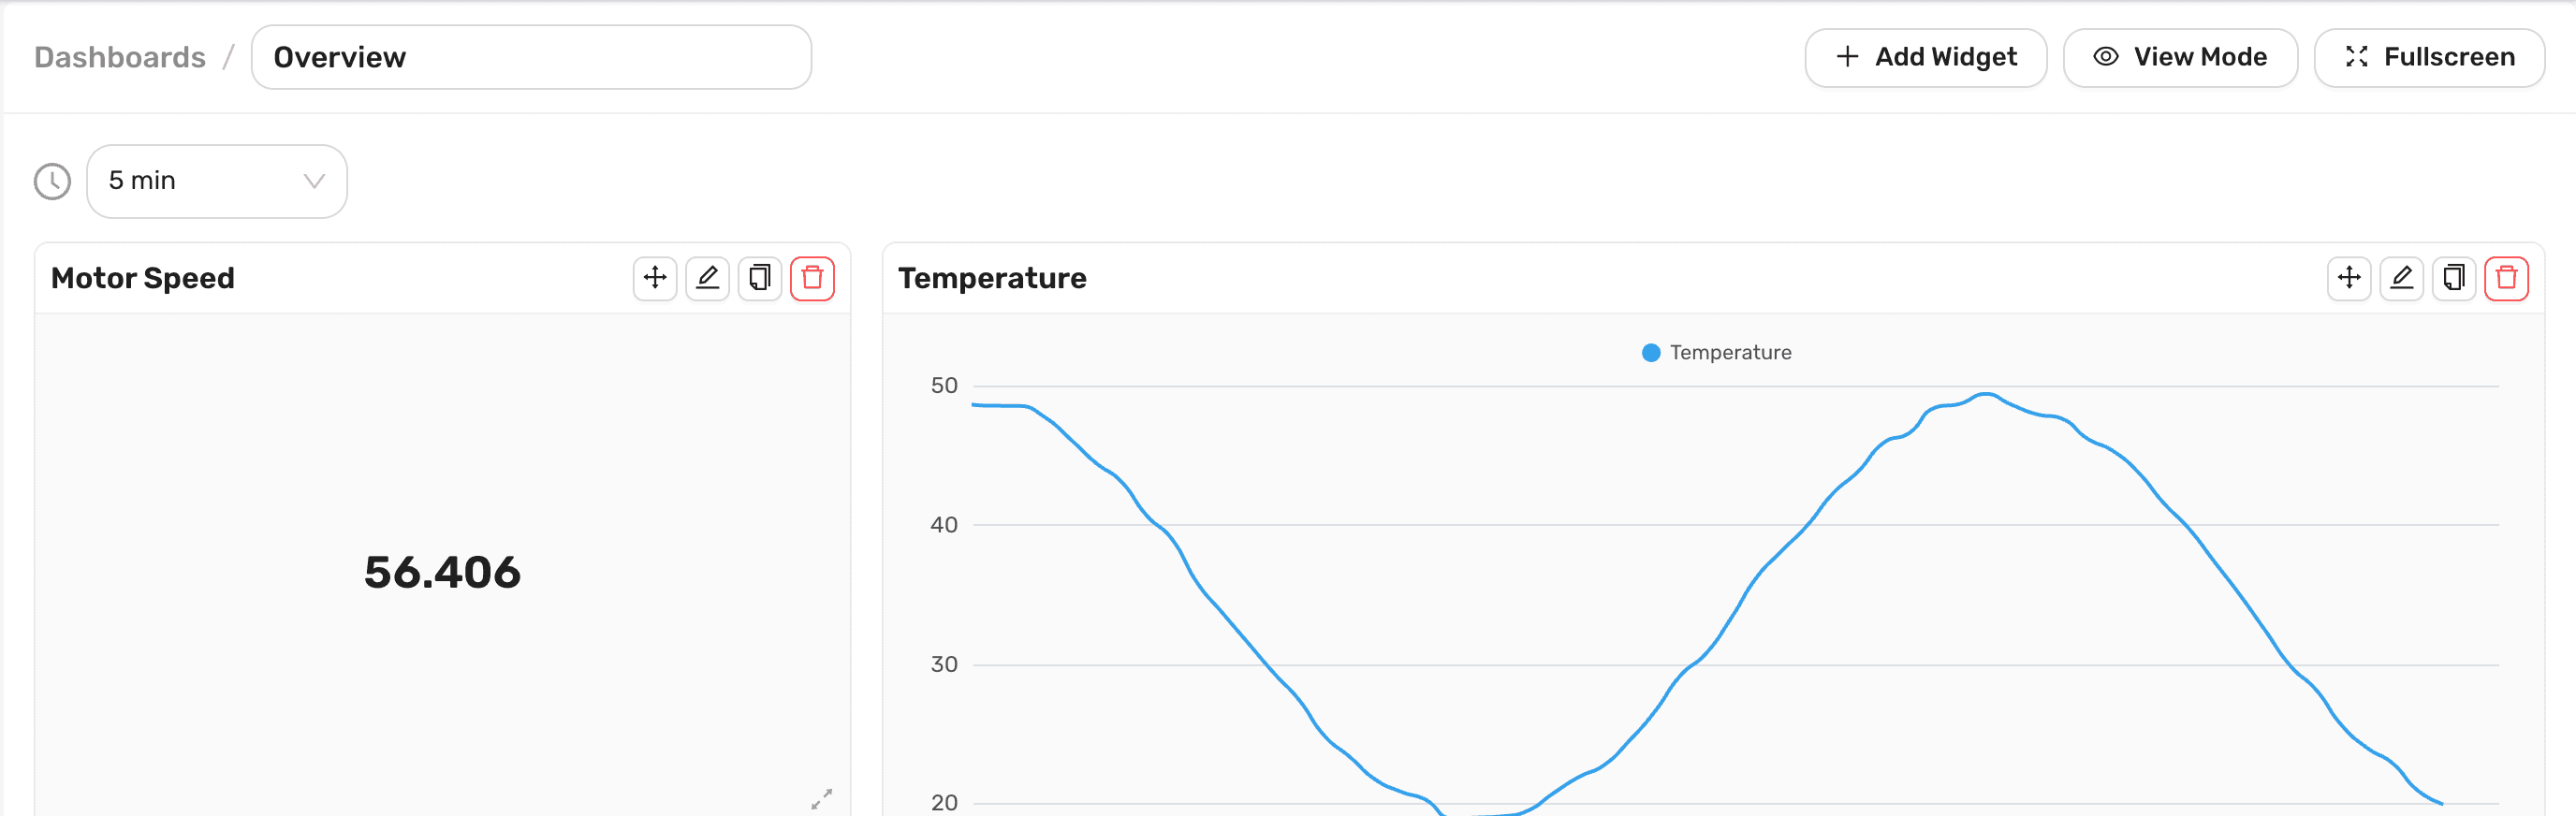This screenshot has width=2576, height=816.
Task: Click the Add Widget button
Action: [x=1925, y=58]
